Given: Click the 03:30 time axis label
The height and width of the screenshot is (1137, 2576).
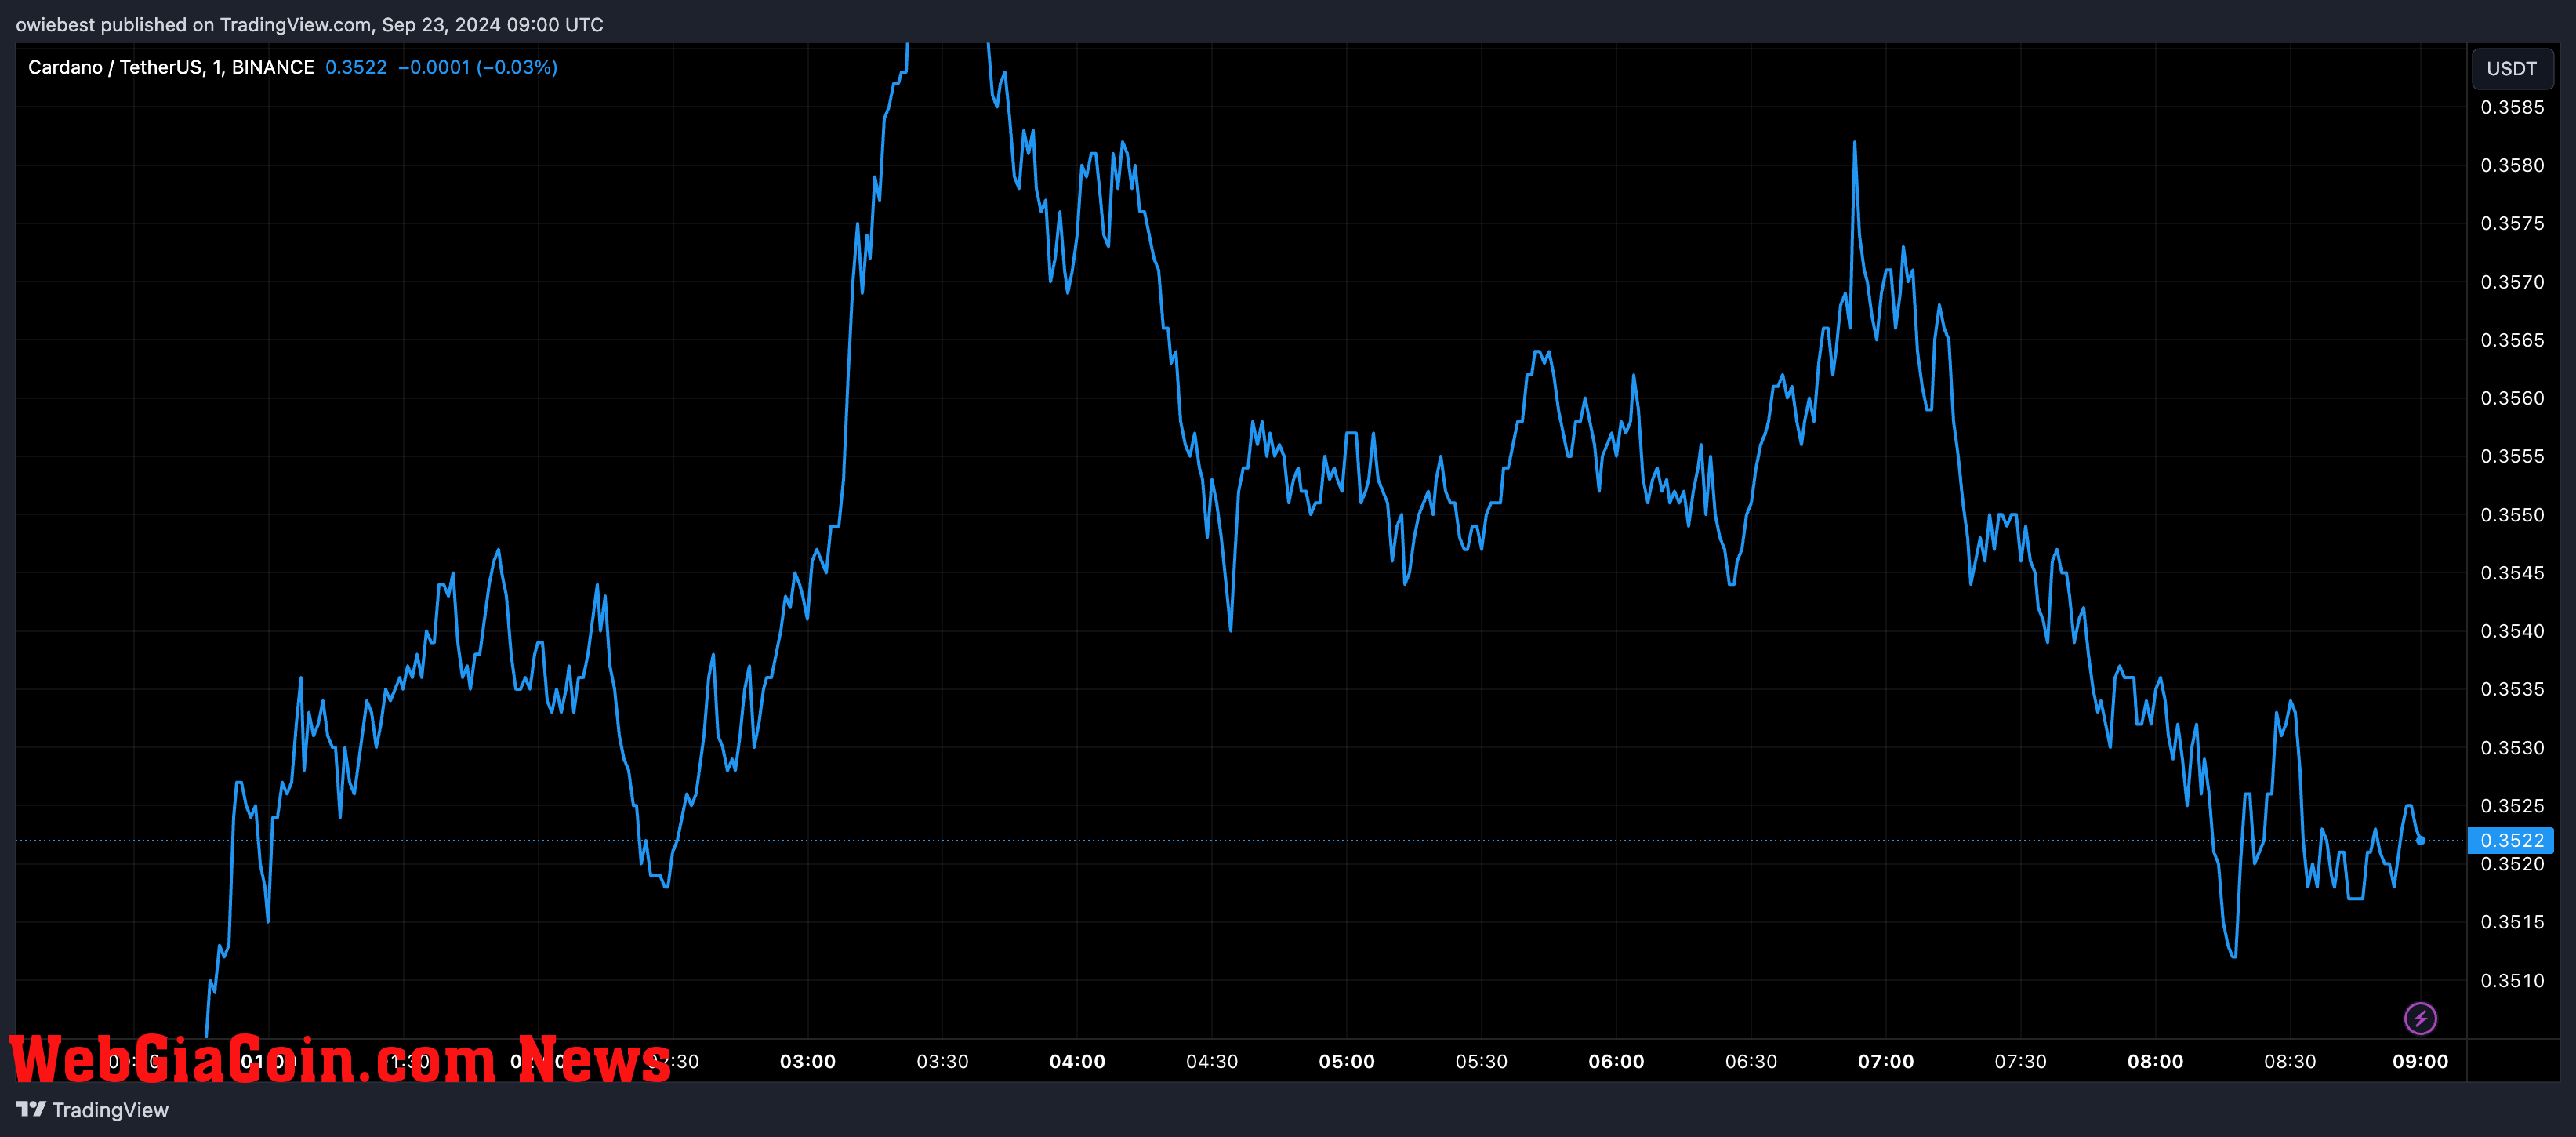Looking at the screenshot, I should click(942, 1061).
